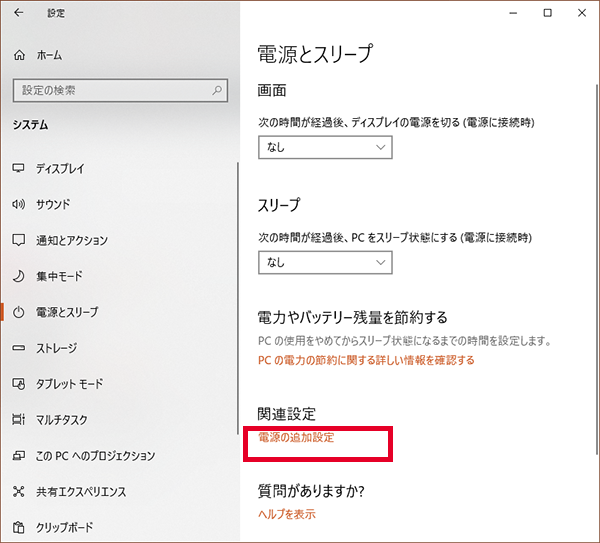Open ホーム settings page

pyautogui.click(x=49, y=55)
